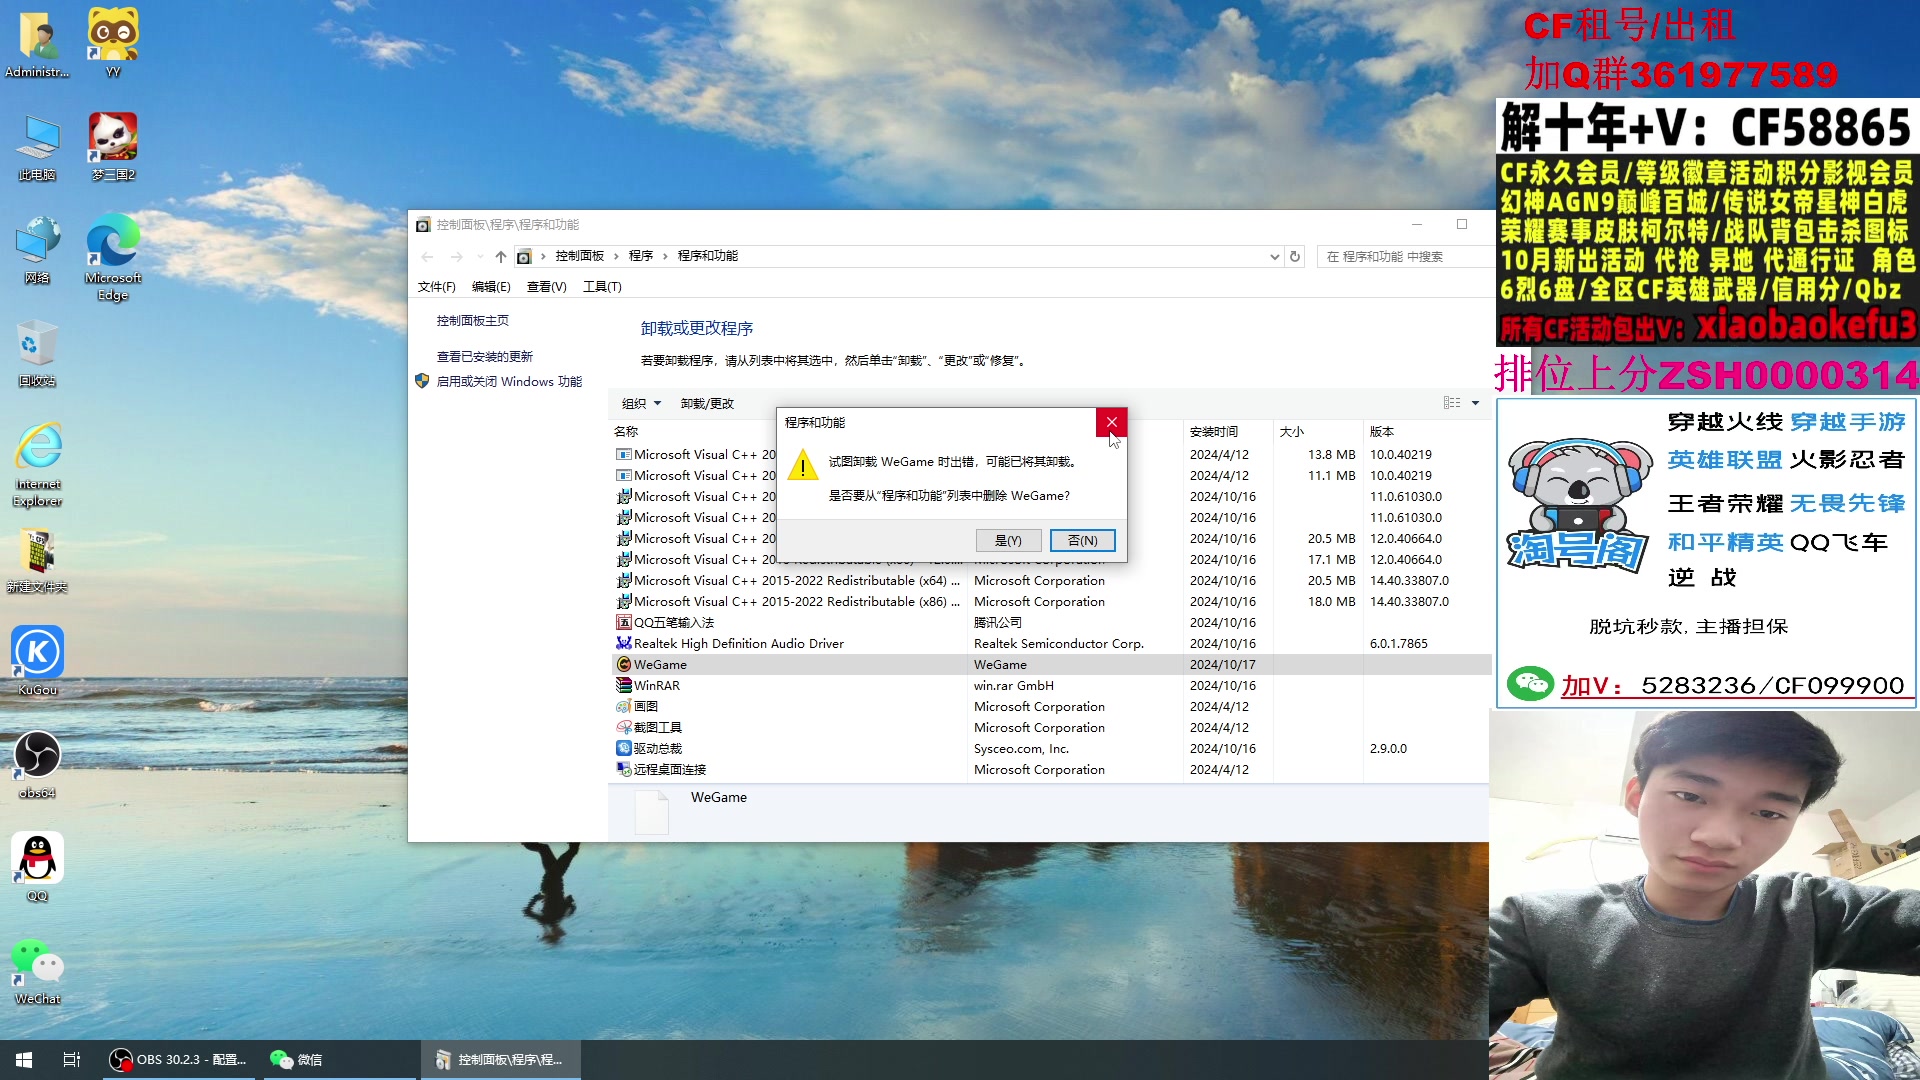Open the recent locations dropdown arrow
The width and height of the screenshot is (1920, 1080).
(480, 257)
